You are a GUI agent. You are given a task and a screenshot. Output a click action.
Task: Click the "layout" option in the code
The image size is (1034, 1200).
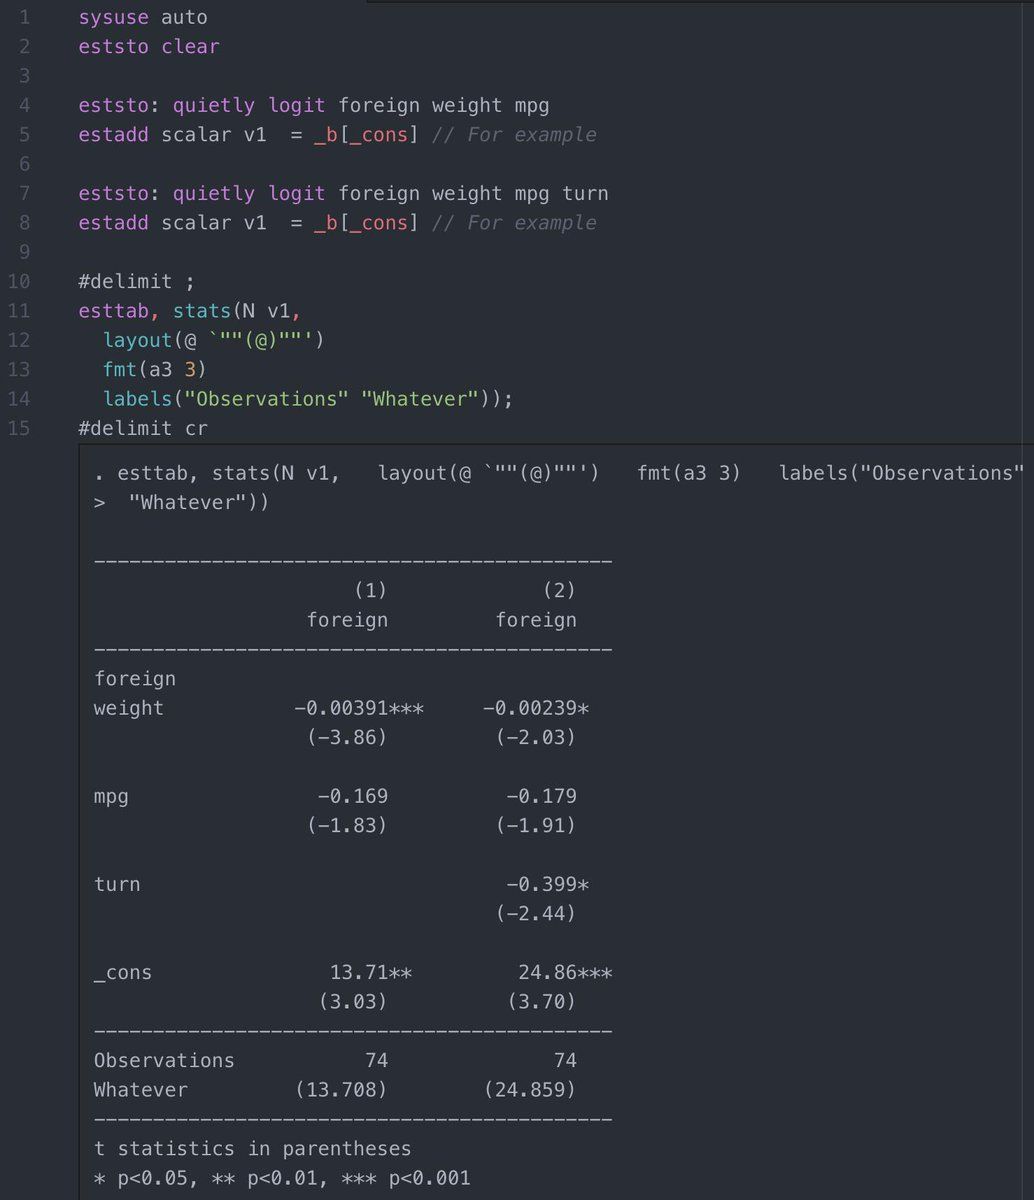click(x=138, y=340)
